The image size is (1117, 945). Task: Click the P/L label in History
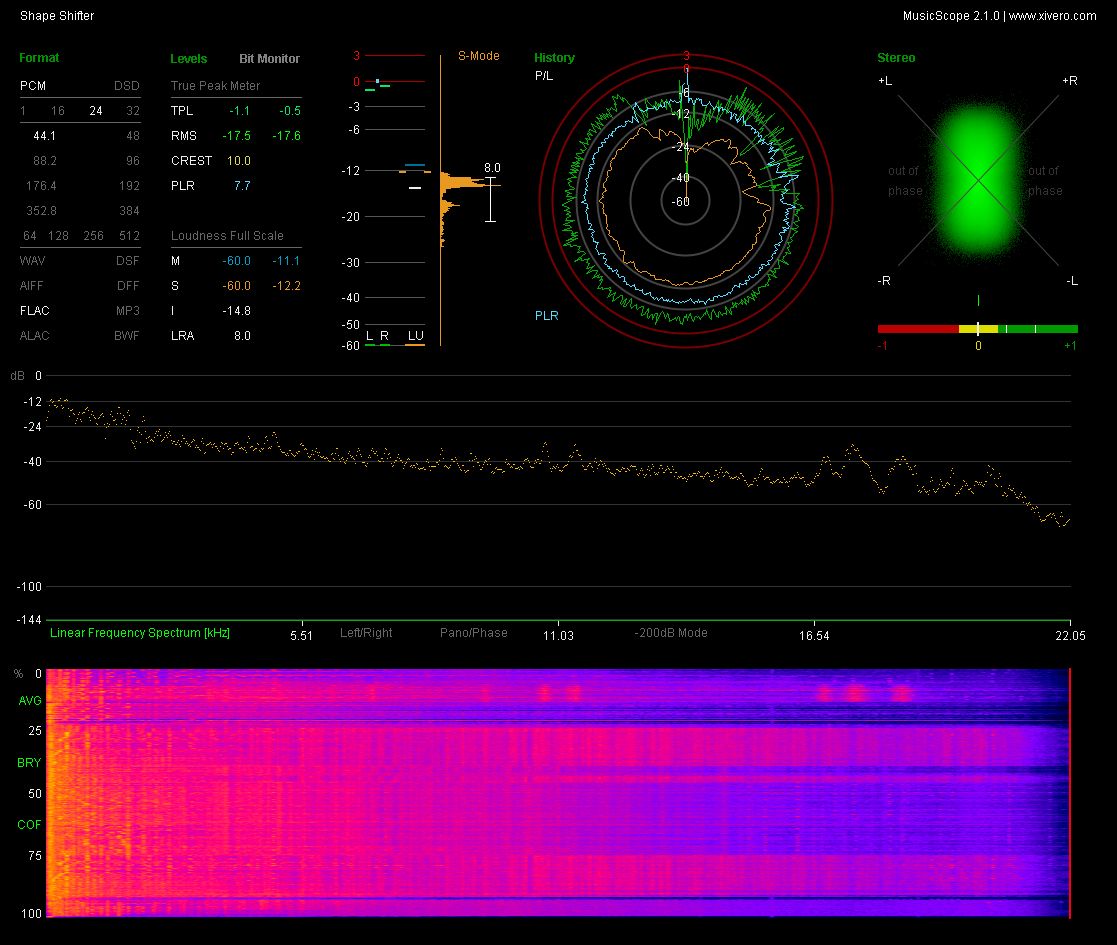point(543,75)
